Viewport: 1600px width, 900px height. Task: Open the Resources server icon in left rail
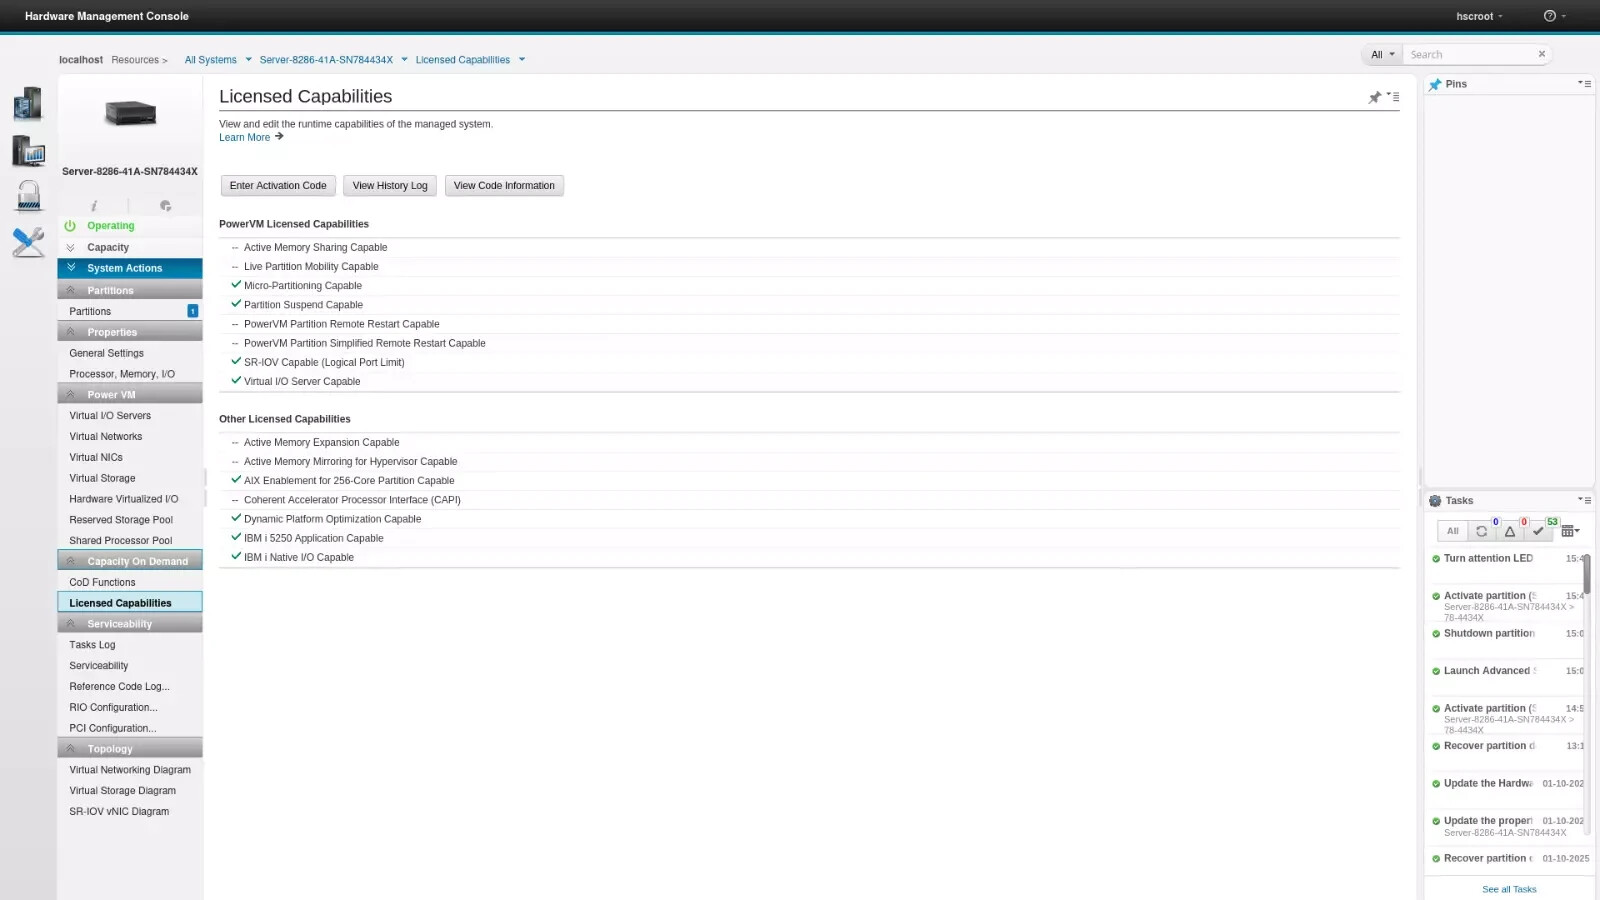(28, 103)
